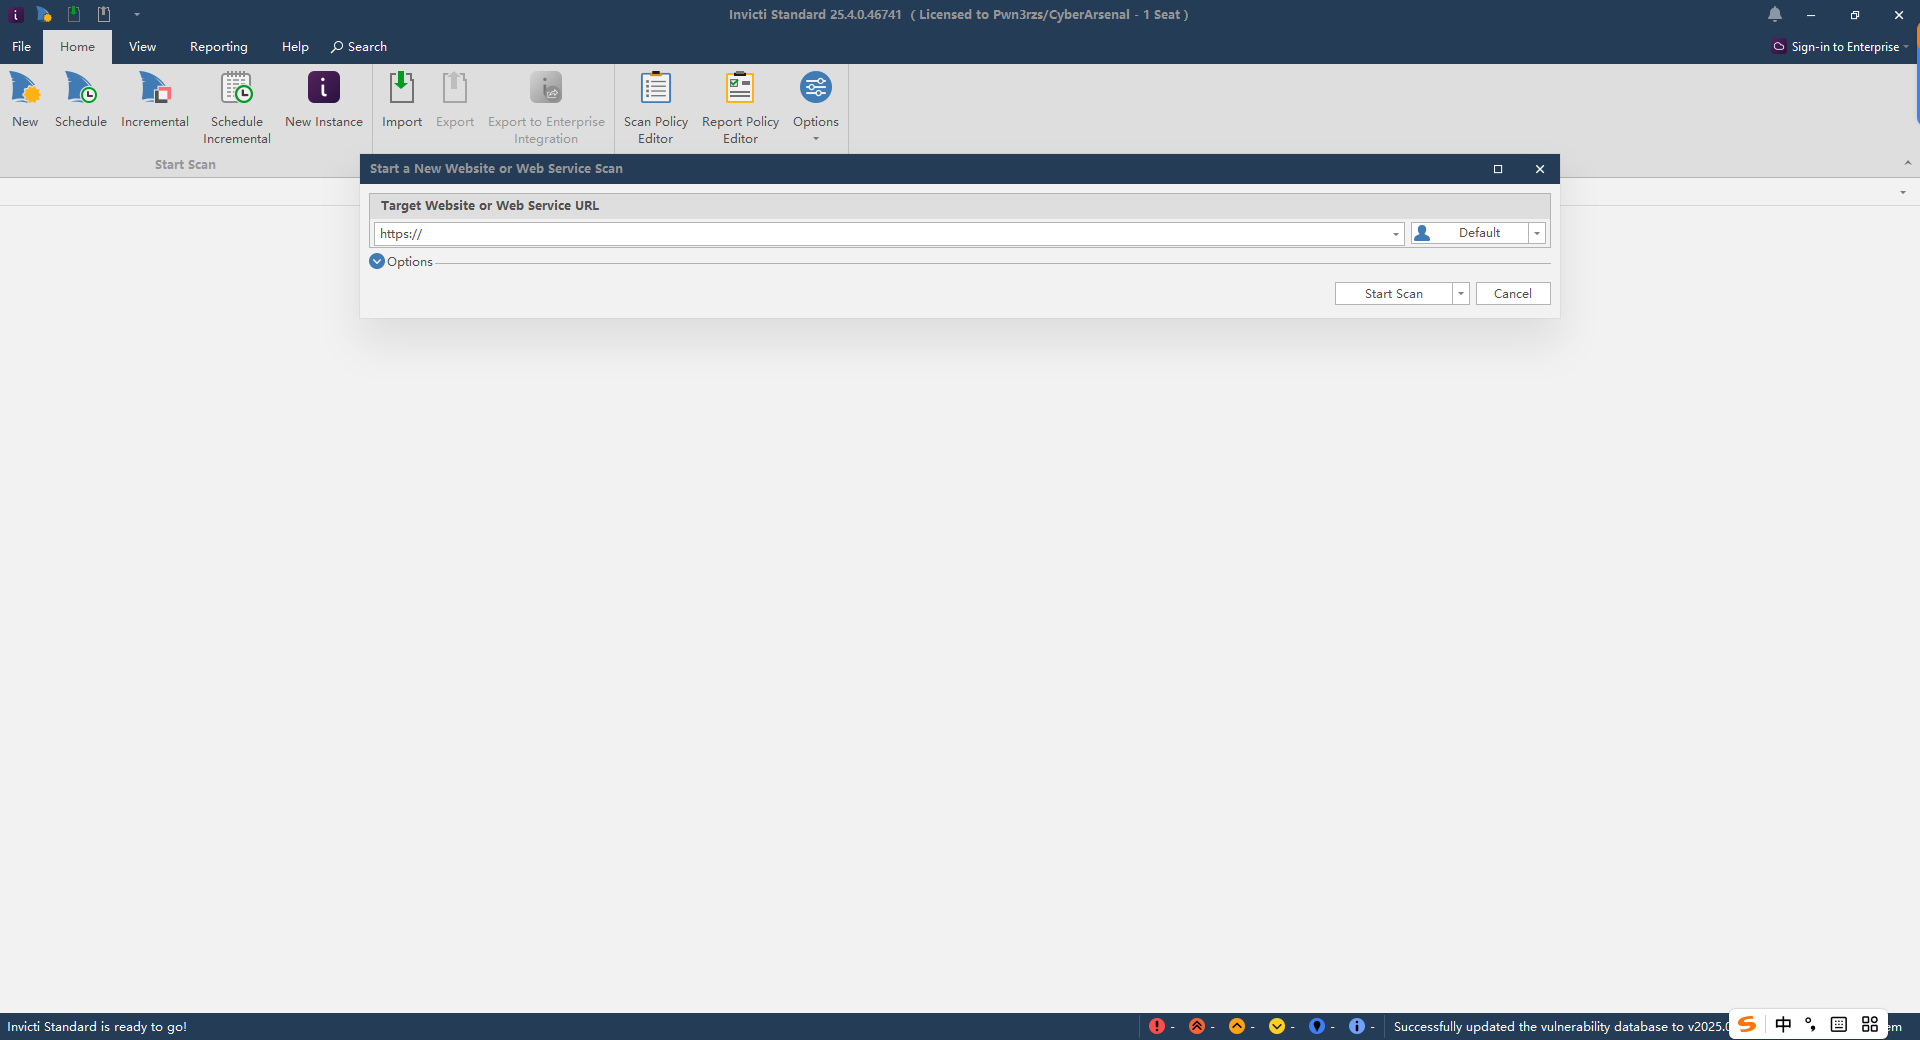Click the Export scan ribbon icon
1920x1040 pixels.
pos(455,100)
